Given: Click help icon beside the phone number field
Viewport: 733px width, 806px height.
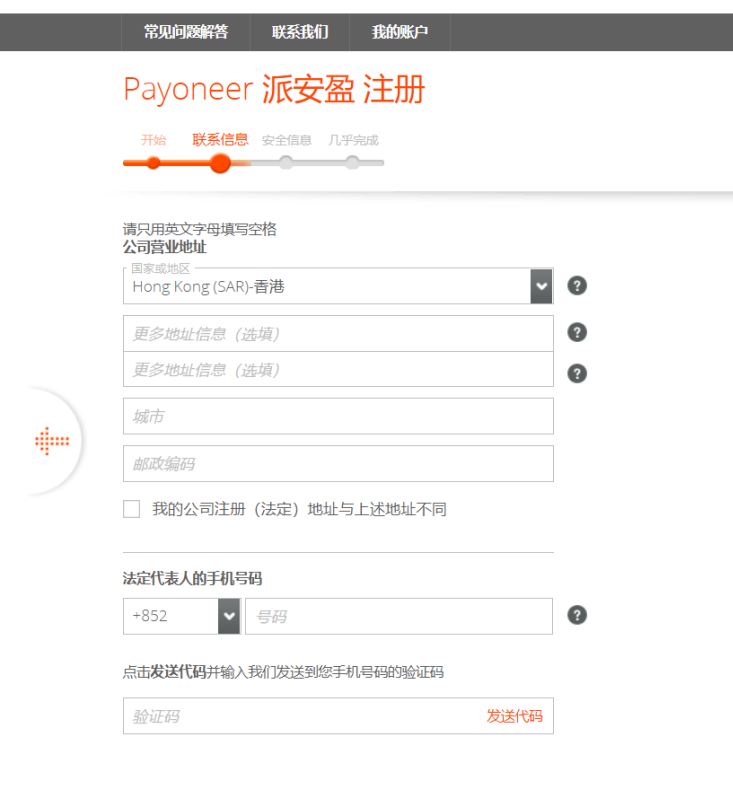Looking at the screenshot, I should click(x=577, y=615).
